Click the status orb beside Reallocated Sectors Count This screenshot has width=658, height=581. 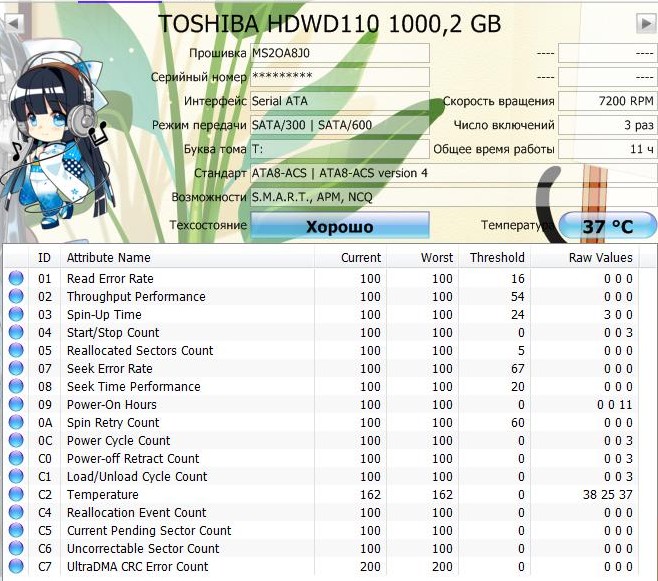click(x=16, y=350)
